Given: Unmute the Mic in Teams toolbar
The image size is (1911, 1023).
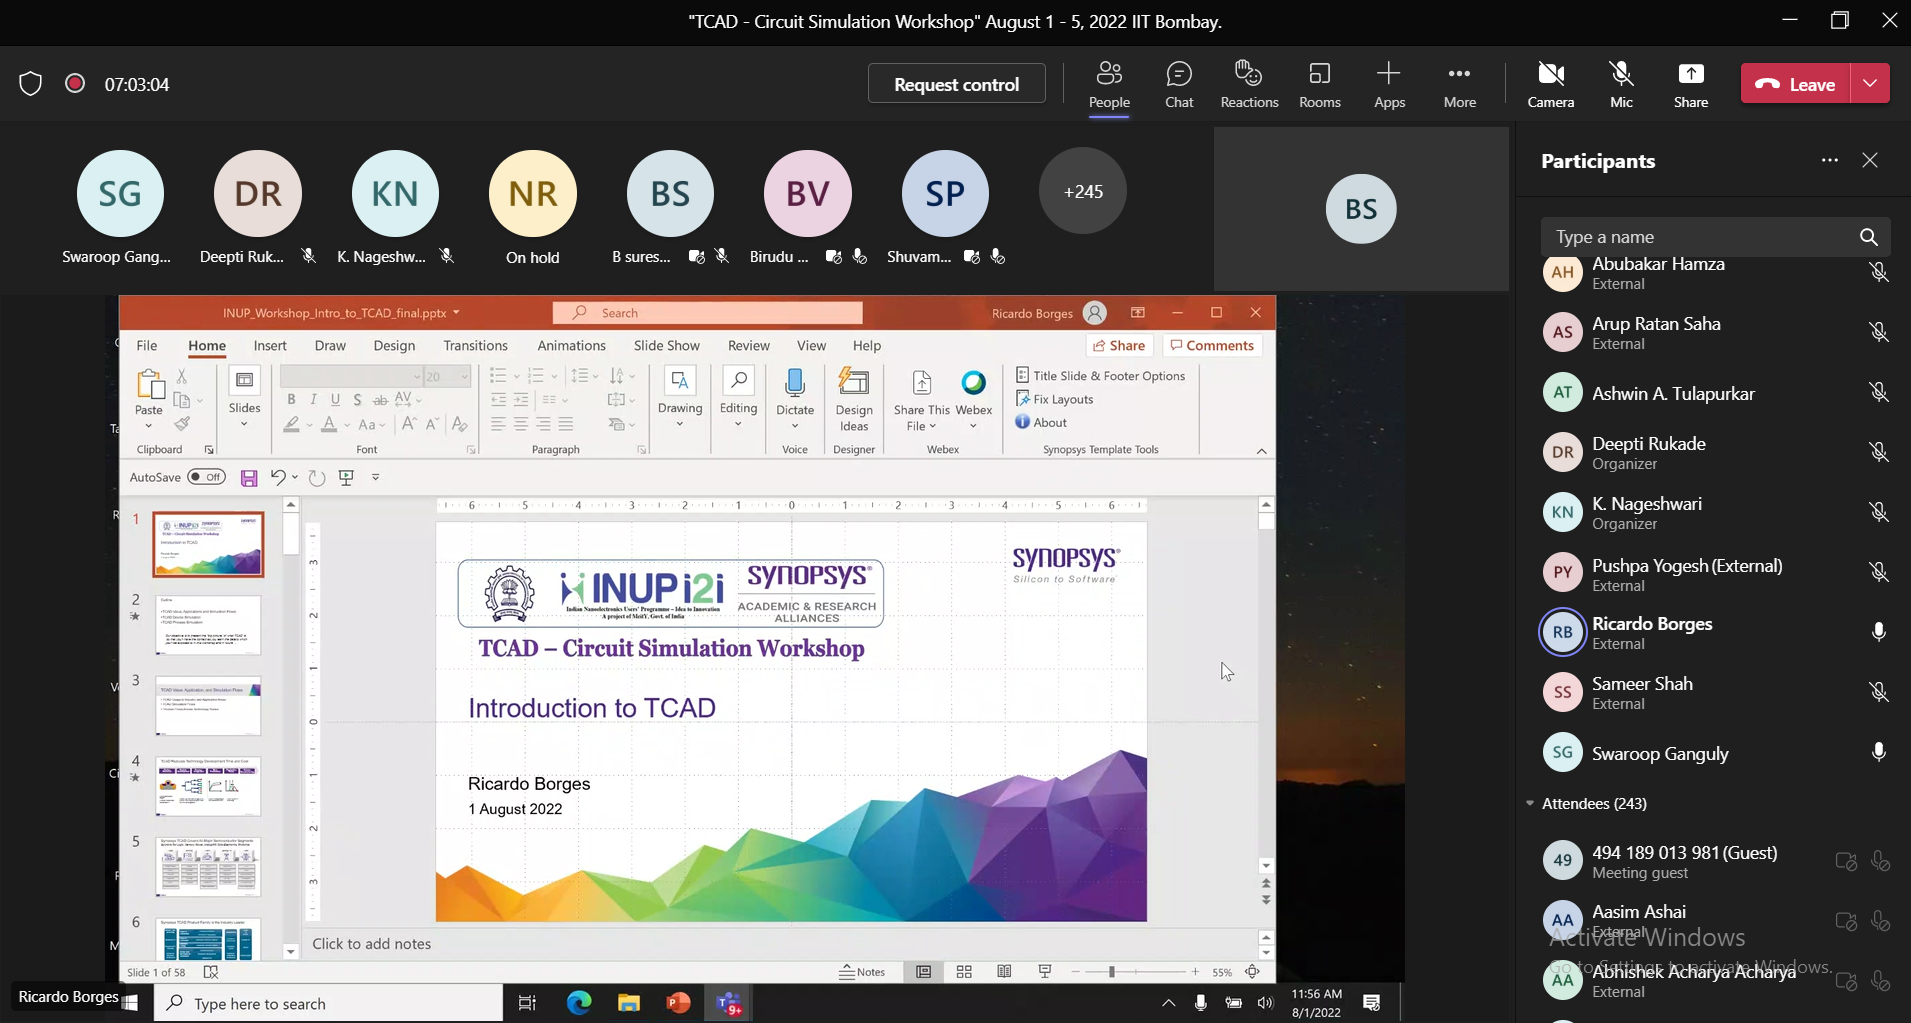Looking at the screenshot, I should (x=1621, y=85).
